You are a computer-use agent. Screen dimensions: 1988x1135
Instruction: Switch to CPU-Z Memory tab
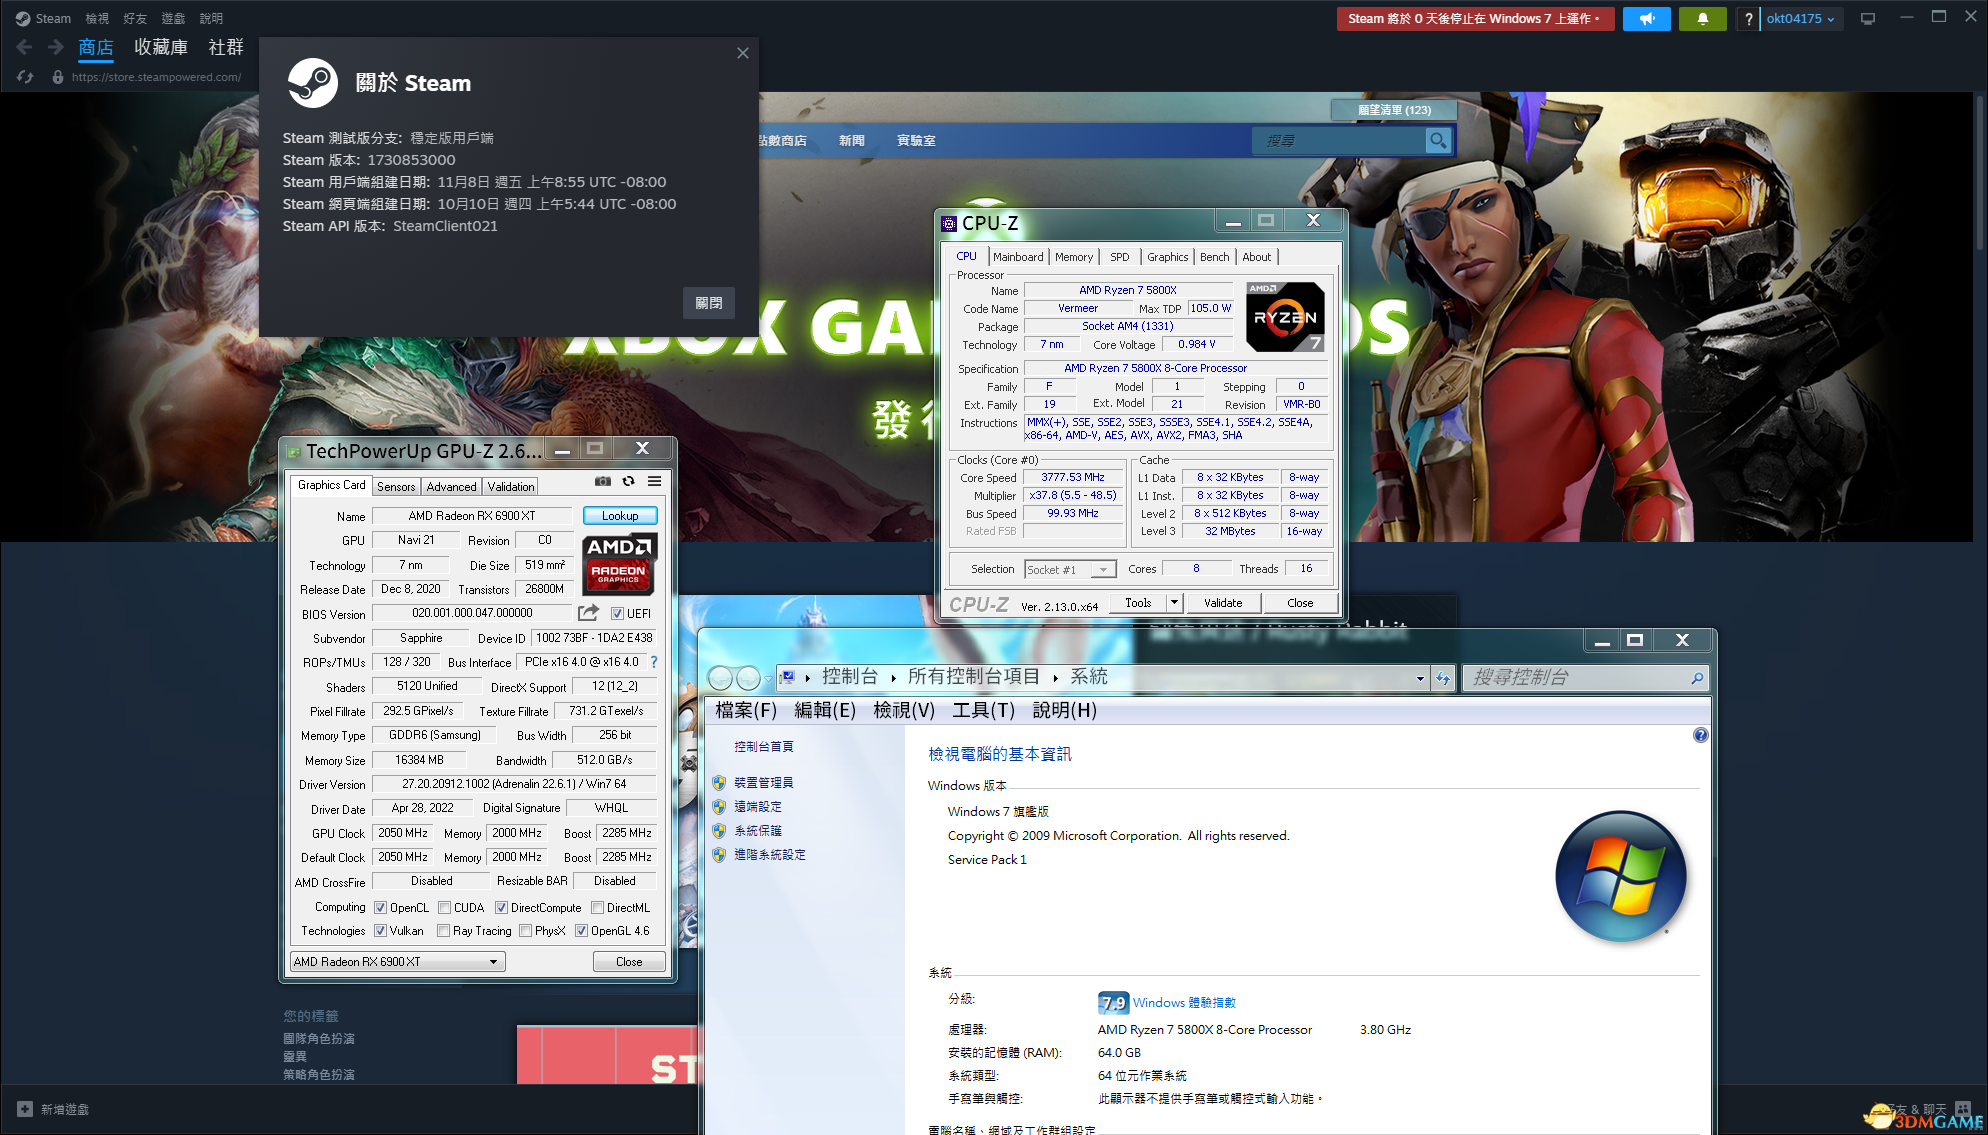(1074, 257)
